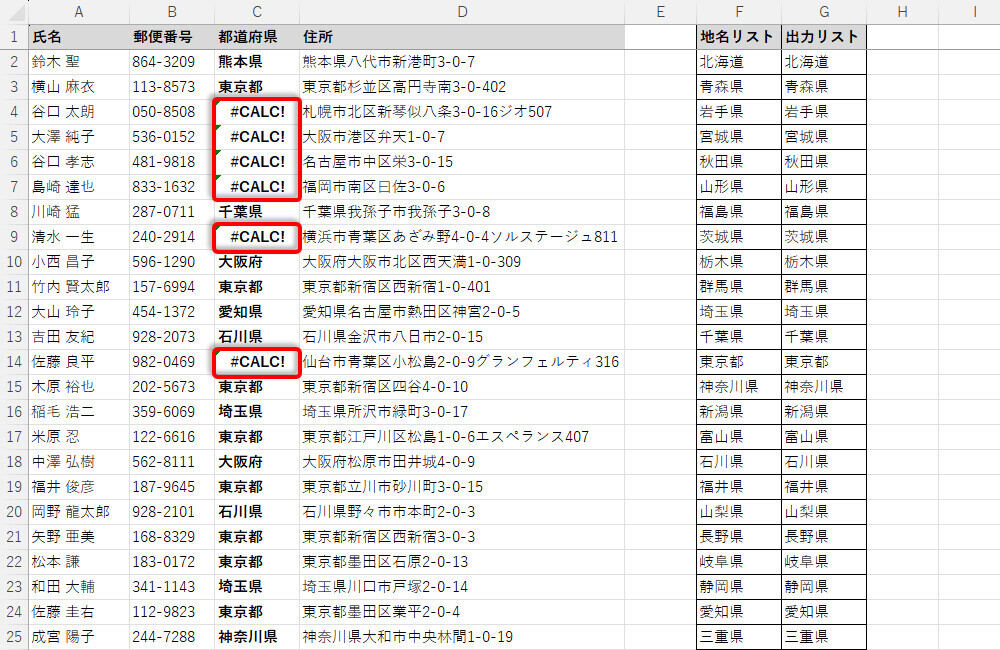The image size is (1000, 650).
Task: Select postal code cell 113-8573
Action: click(171, 87)
